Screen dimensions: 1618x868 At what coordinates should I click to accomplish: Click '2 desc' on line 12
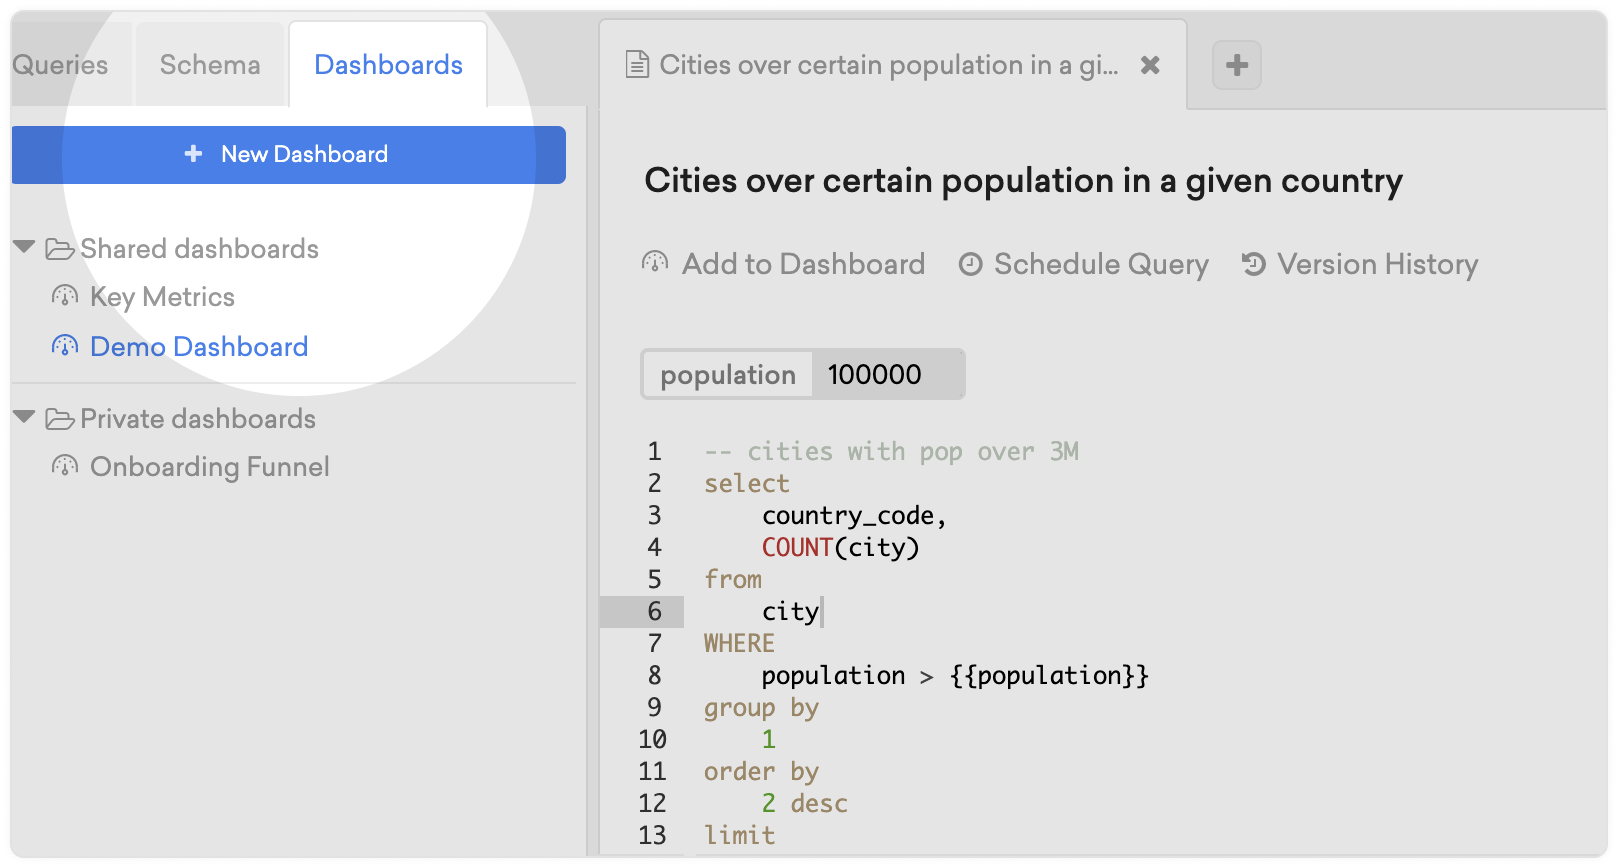[x=804, y=803]
